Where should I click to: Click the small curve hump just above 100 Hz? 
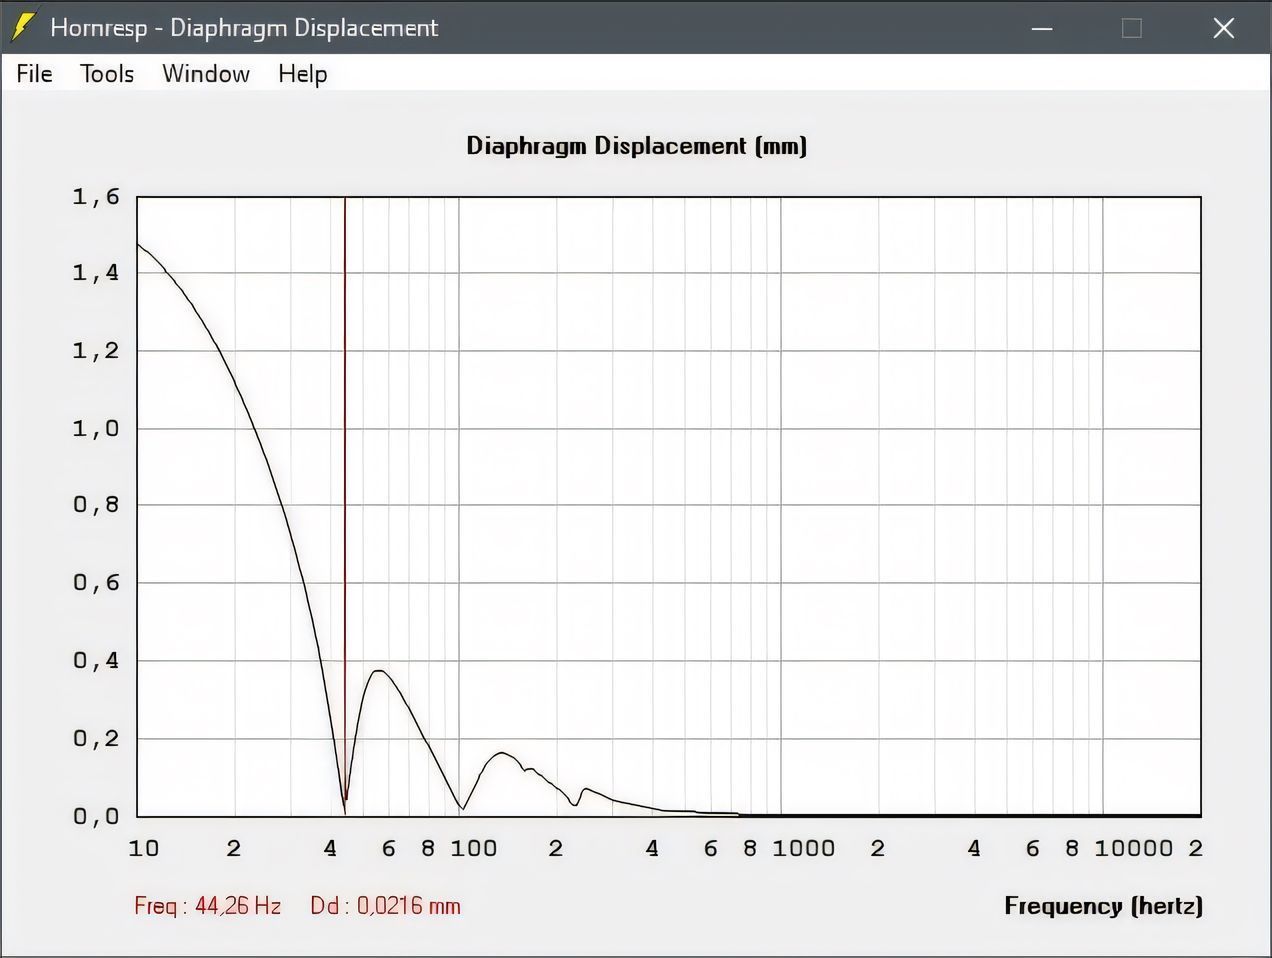502,754
